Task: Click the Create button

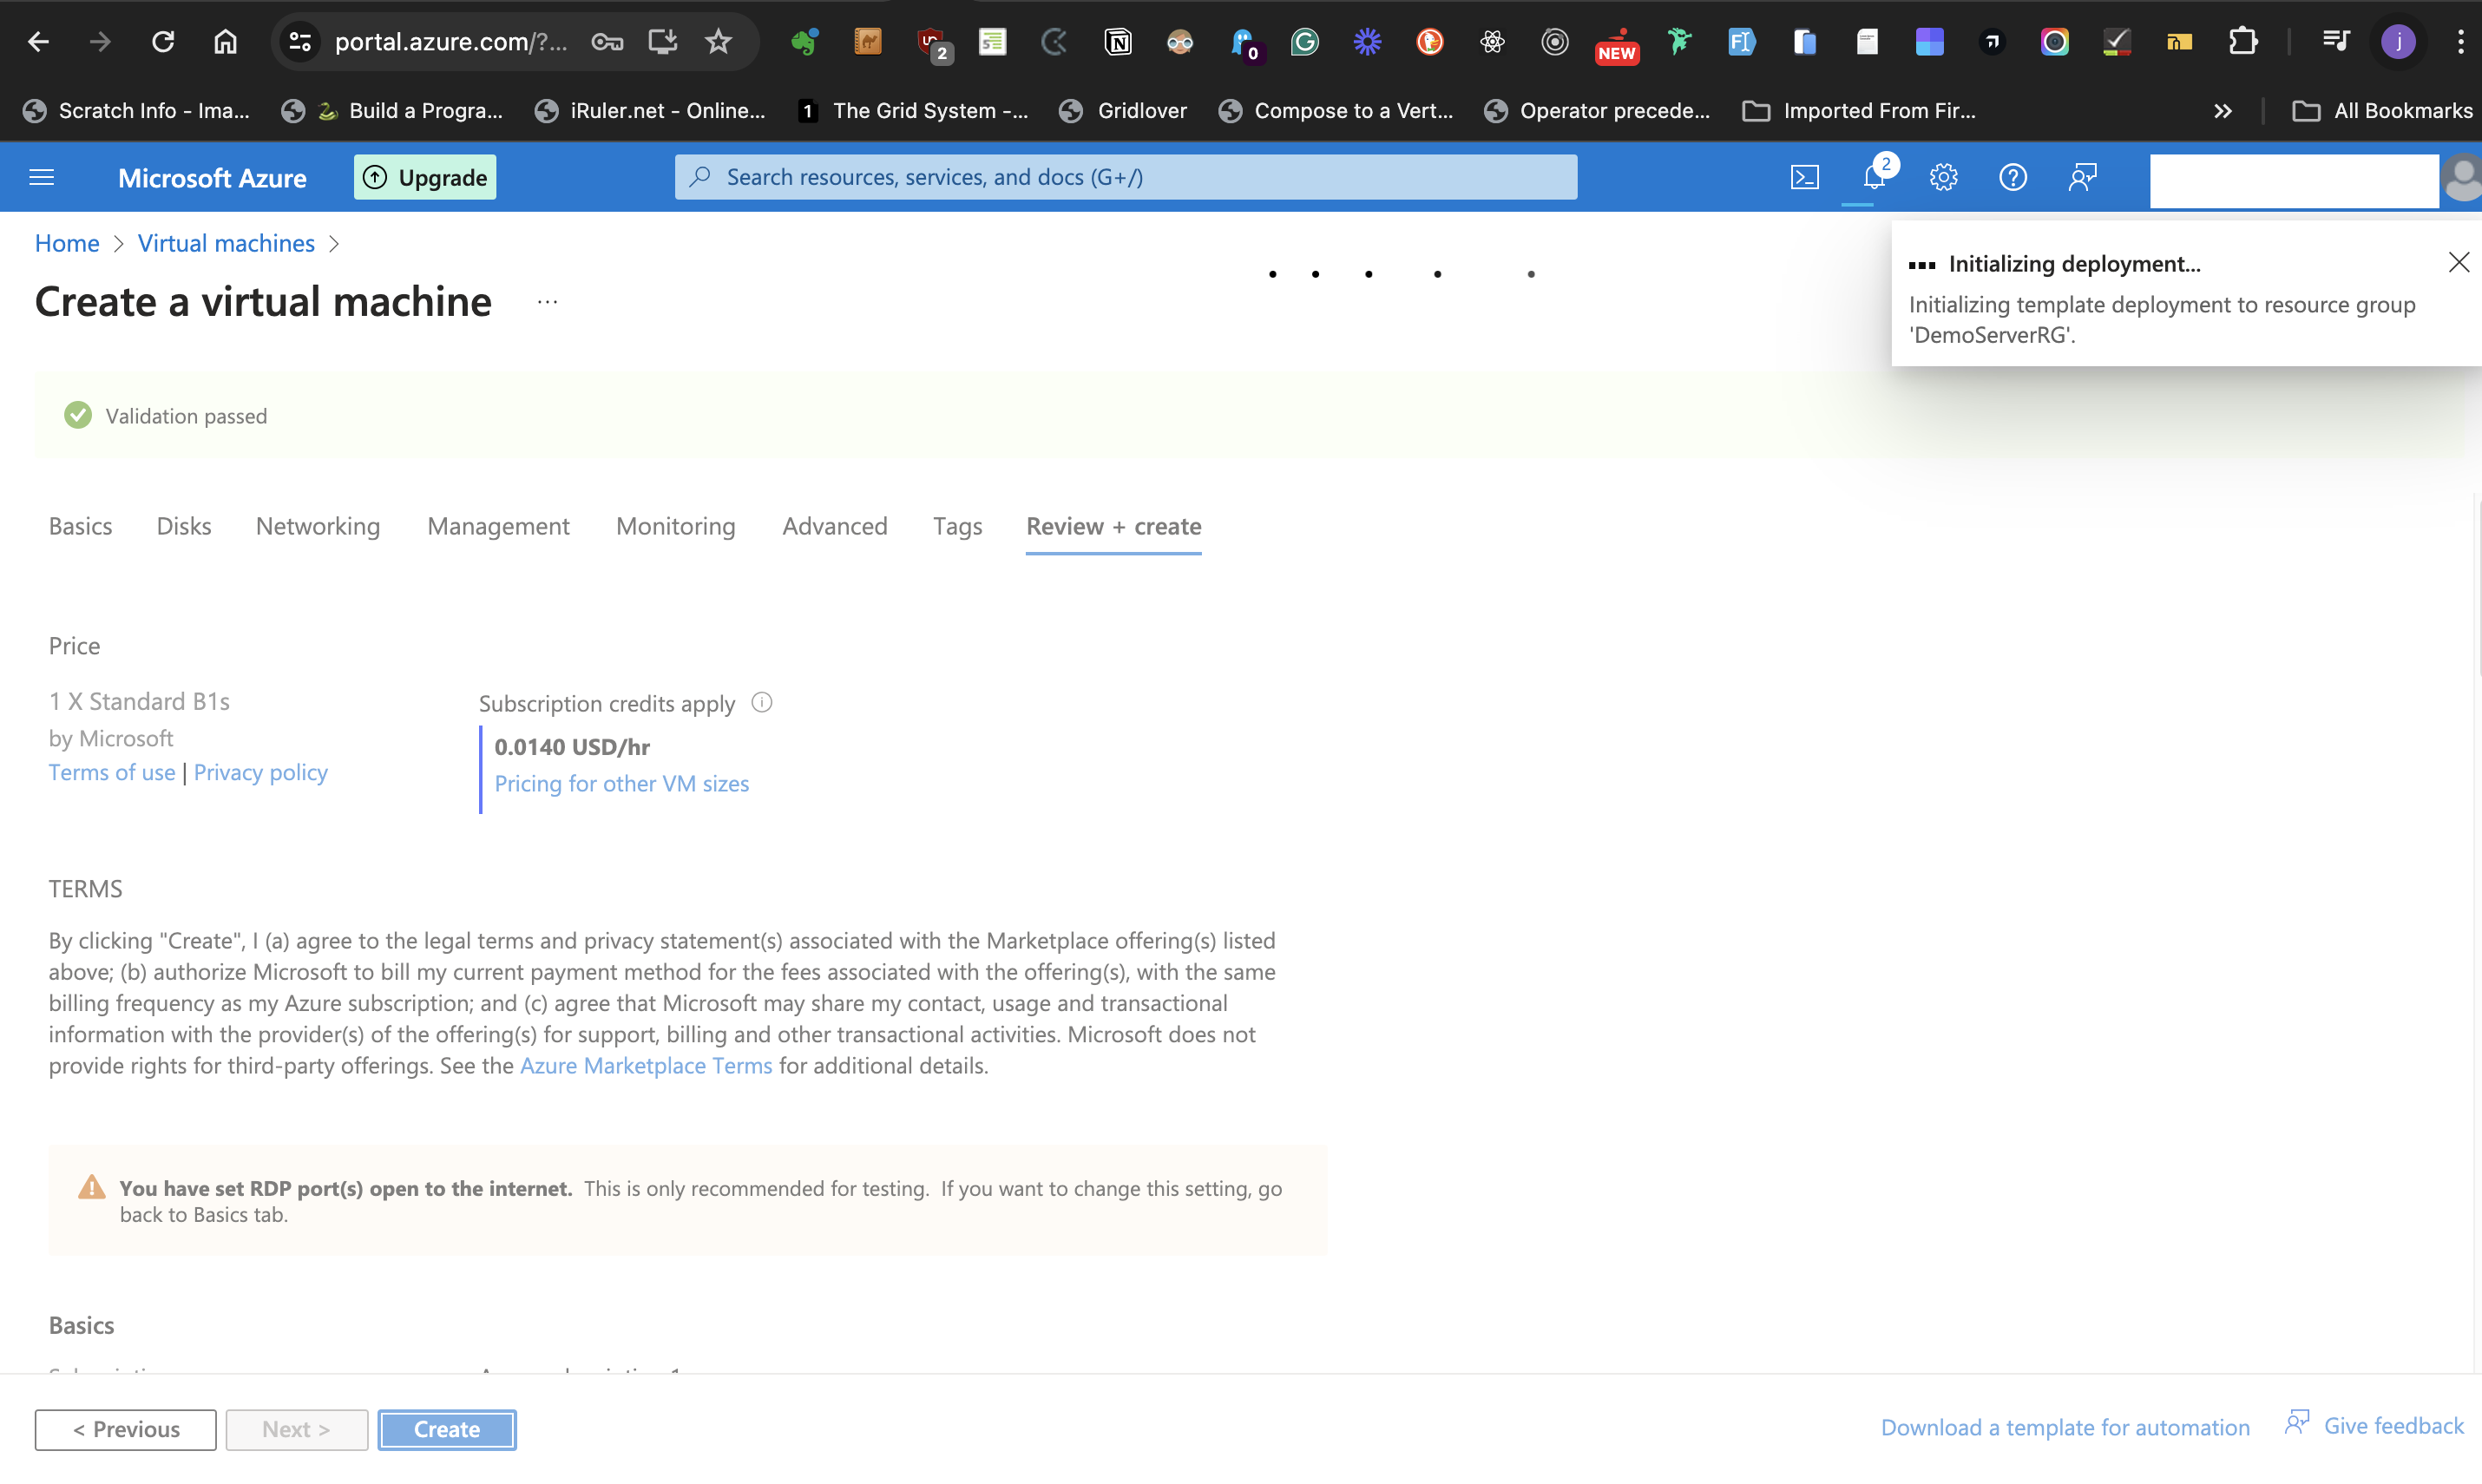Action: [x=447, y=1429]
